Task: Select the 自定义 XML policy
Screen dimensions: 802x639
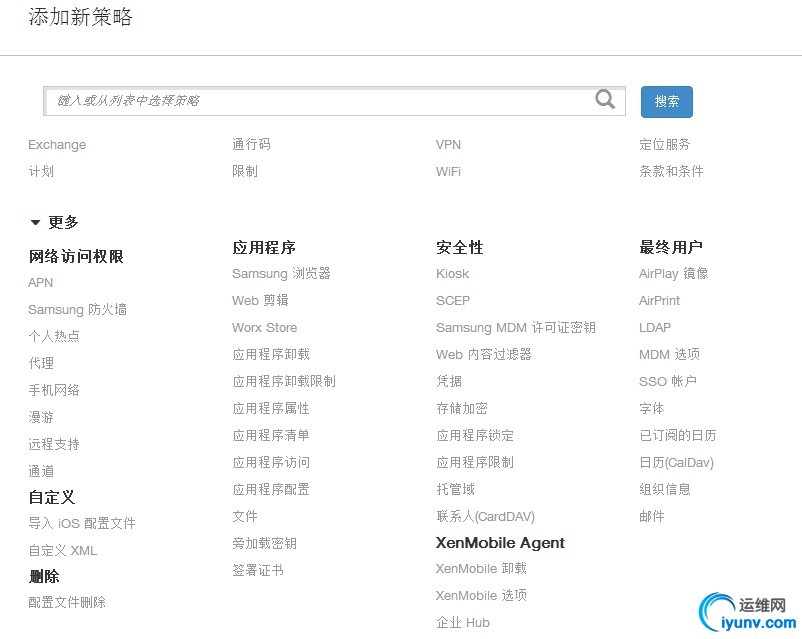Action: (x=63, y=550)
